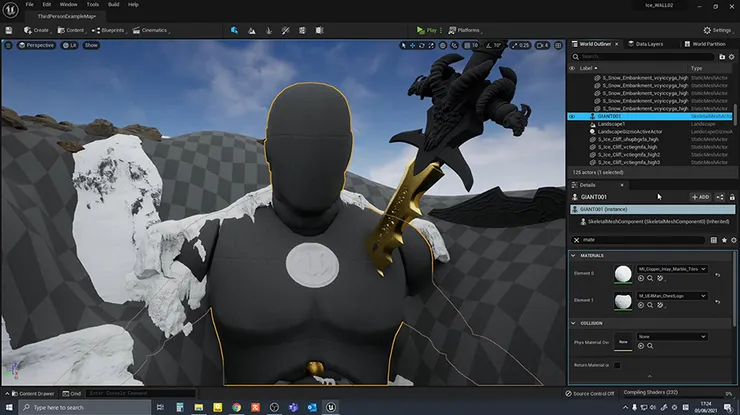Use selected asset for Element 0 material
The width and height of the screenshot is (740, 415).
[641, 279]
